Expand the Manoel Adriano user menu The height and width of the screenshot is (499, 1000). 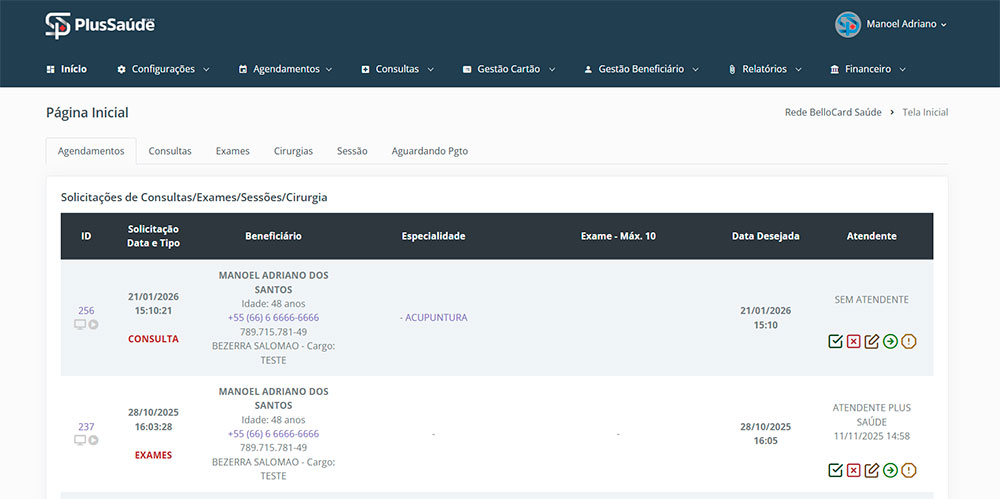(x=892, y=24)
